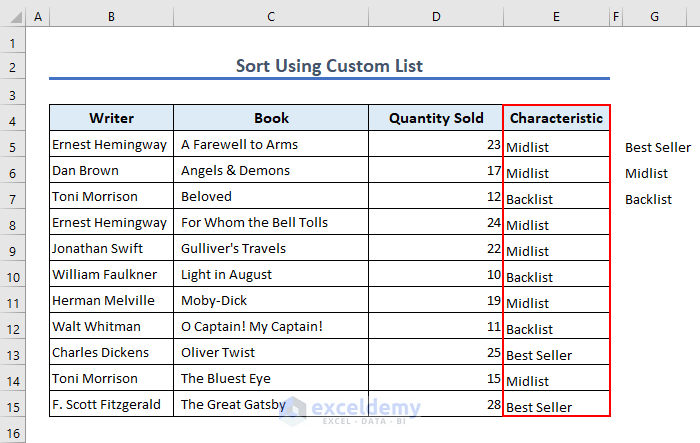This screenshot has width=700, height=443.
Task: Click the Sort Using Custom List title
Action: click(x=329, y=66)
